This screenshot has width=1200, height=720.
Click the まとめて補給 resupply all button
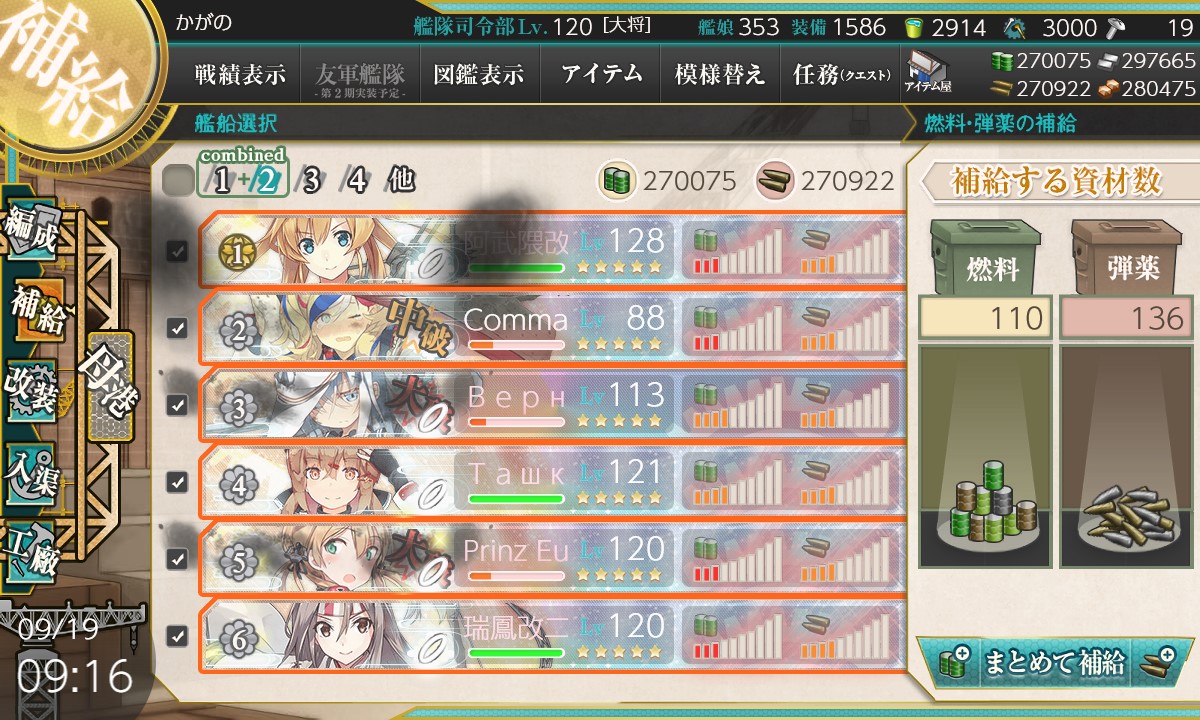pos(1054,663)
